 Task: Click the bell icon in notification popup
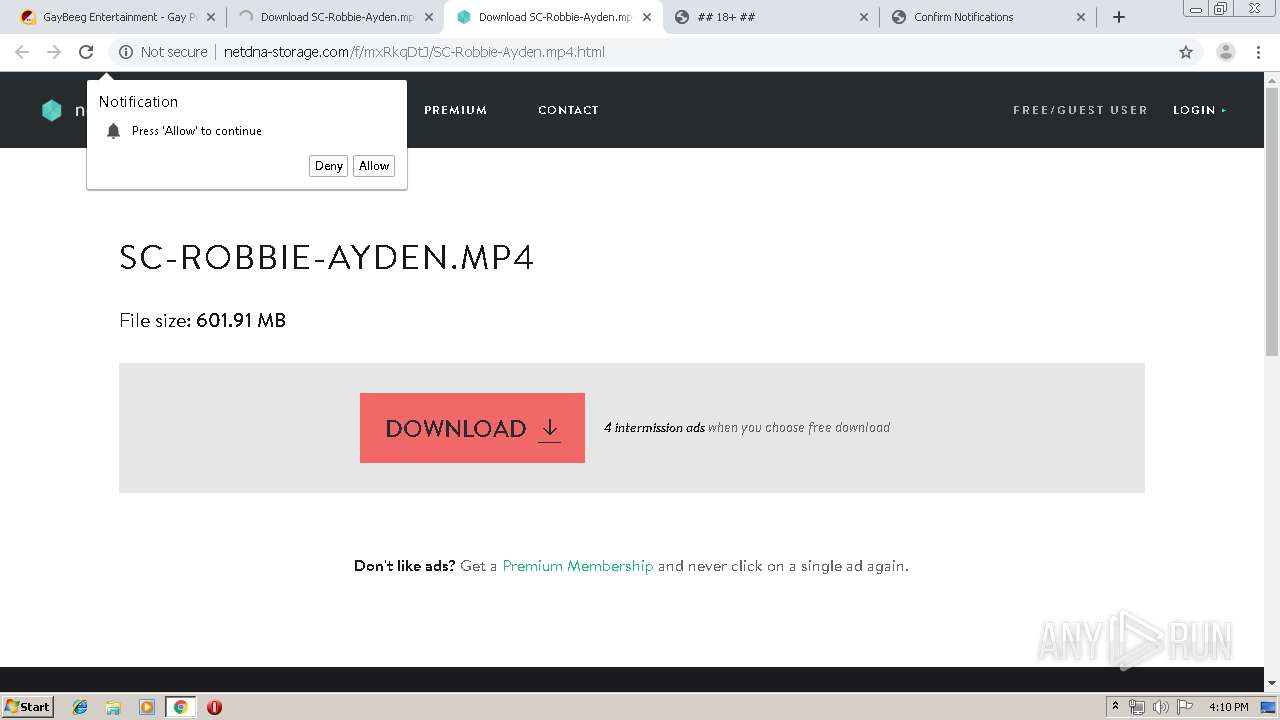point(113,131)
